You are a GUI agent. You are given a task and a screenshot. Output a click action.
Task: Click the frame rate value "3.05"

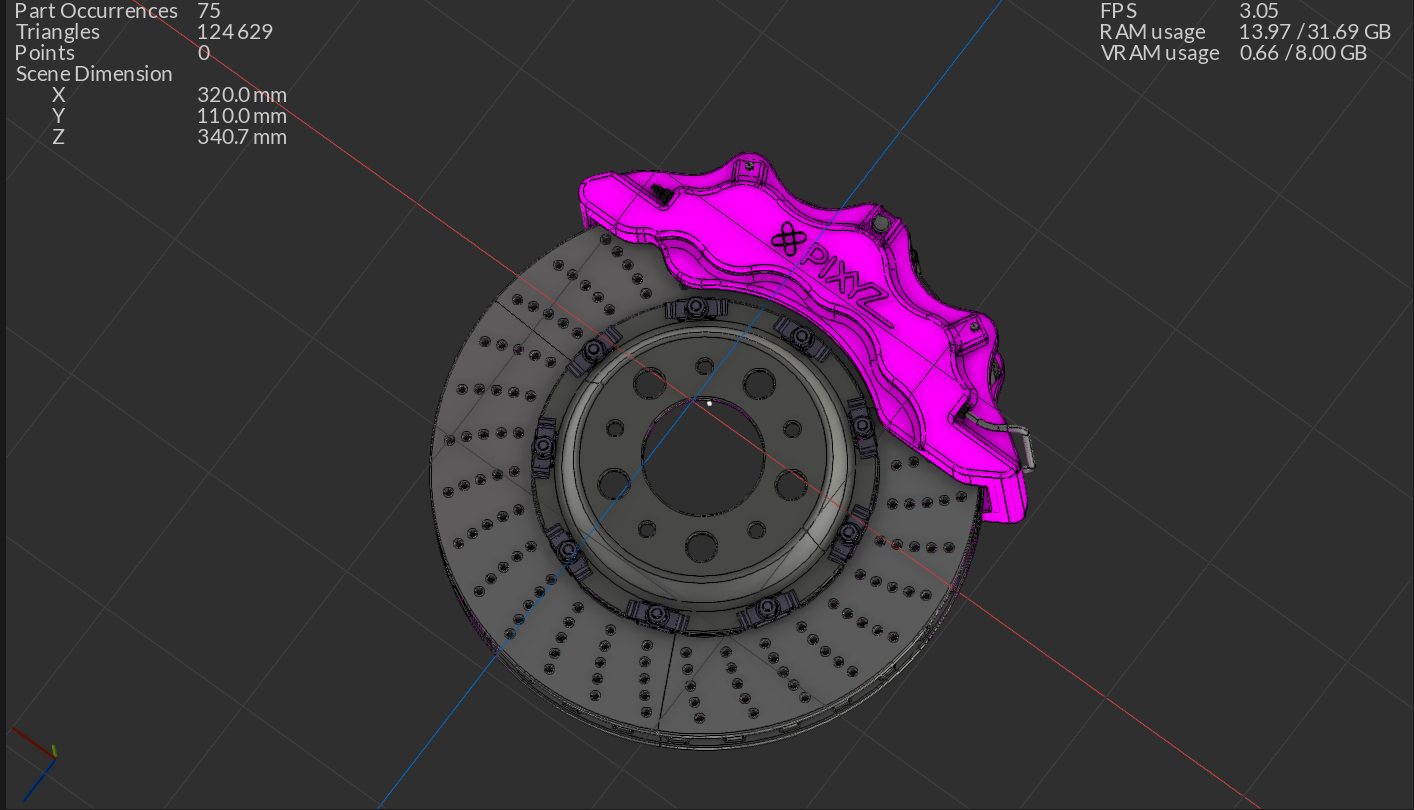pyautogui.click(x=1259, y=11)
